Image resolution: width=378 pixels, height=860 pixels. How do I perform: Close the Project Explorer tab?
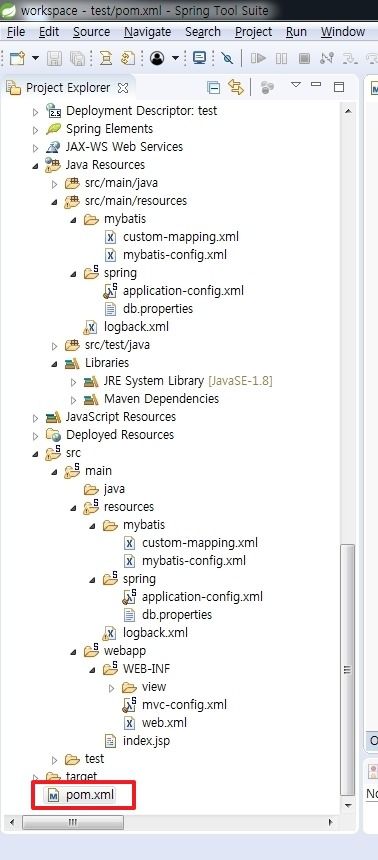(x=123, y=88)
